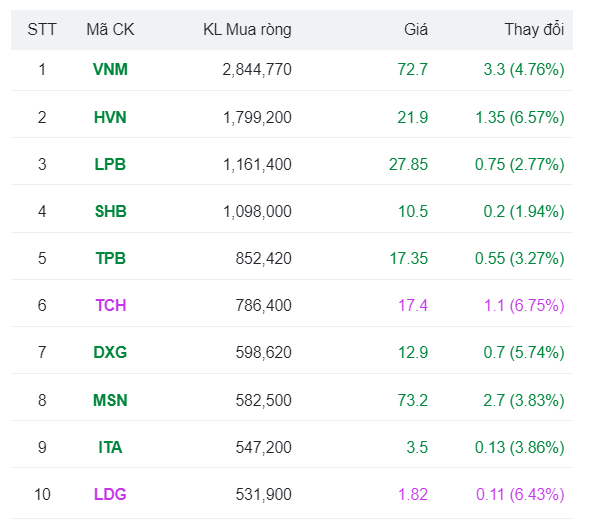The image size is (590, 531).
Task: Open the LPB stock code link
Action: pyautogui.click(x=110, y=164)
